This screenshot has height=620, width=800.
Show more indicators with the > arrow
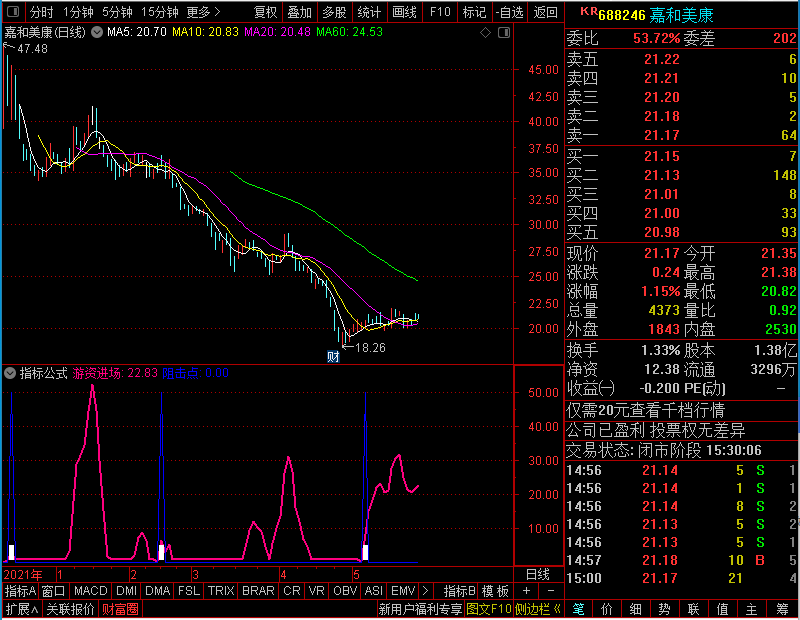426,591
